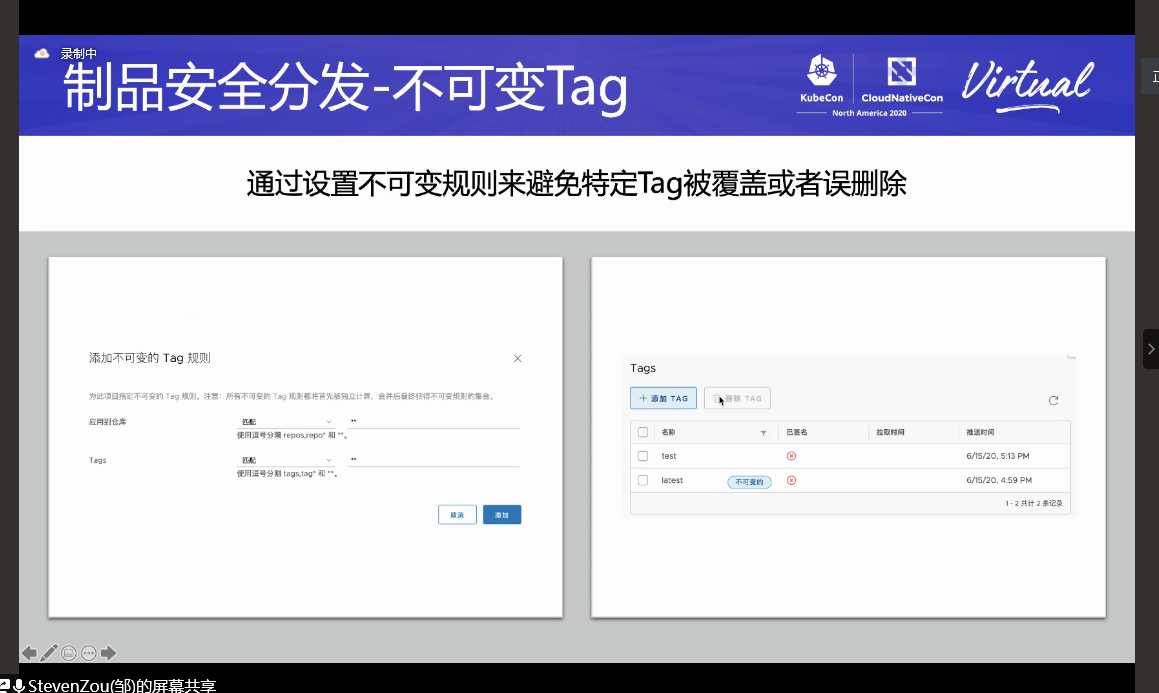Click microphone icon beside StevenZou
1159x693 pixels.
[x=18, y=686]
